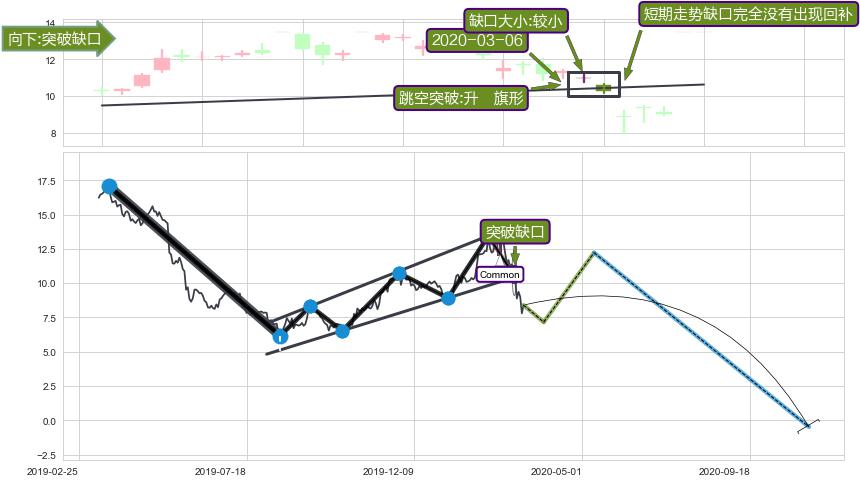Screen dimensions: 860x483
Task: Click the 'Common' gap tag
Action: 500,275
